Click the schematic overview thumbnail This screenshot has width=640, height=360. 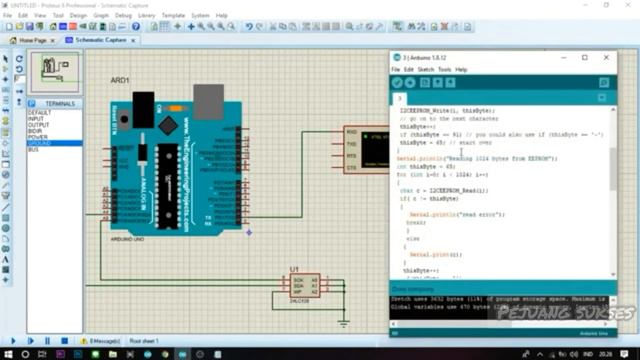[x=55, y=72]
